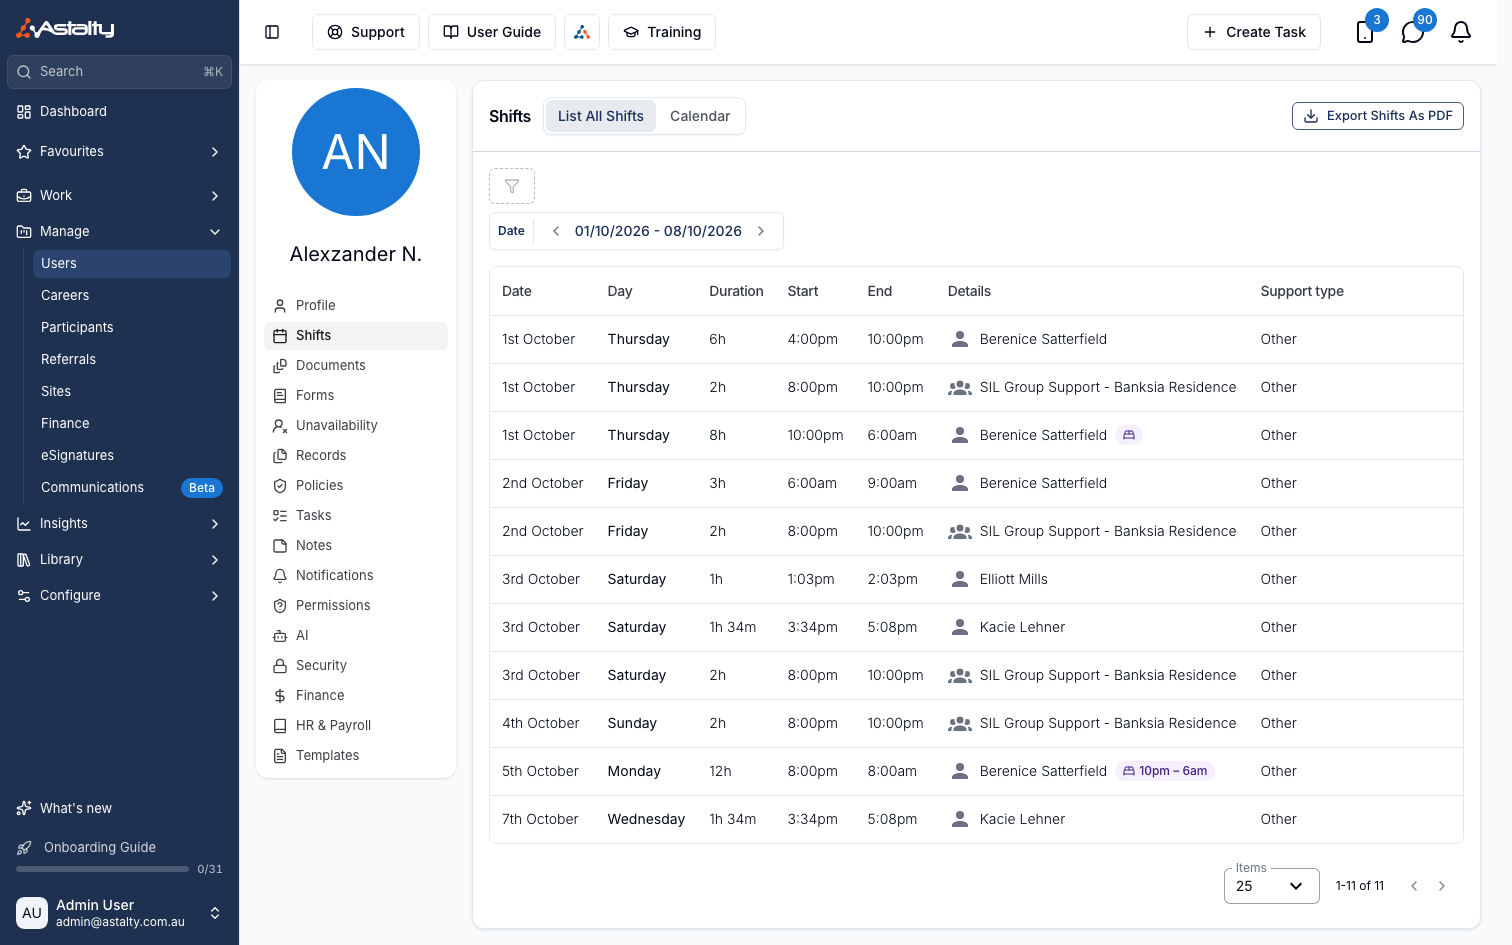Image resolution: width=1512 pixels, height=945 pixels.
Task: Open the bell notifications icon
Action: click(1461, 32)
